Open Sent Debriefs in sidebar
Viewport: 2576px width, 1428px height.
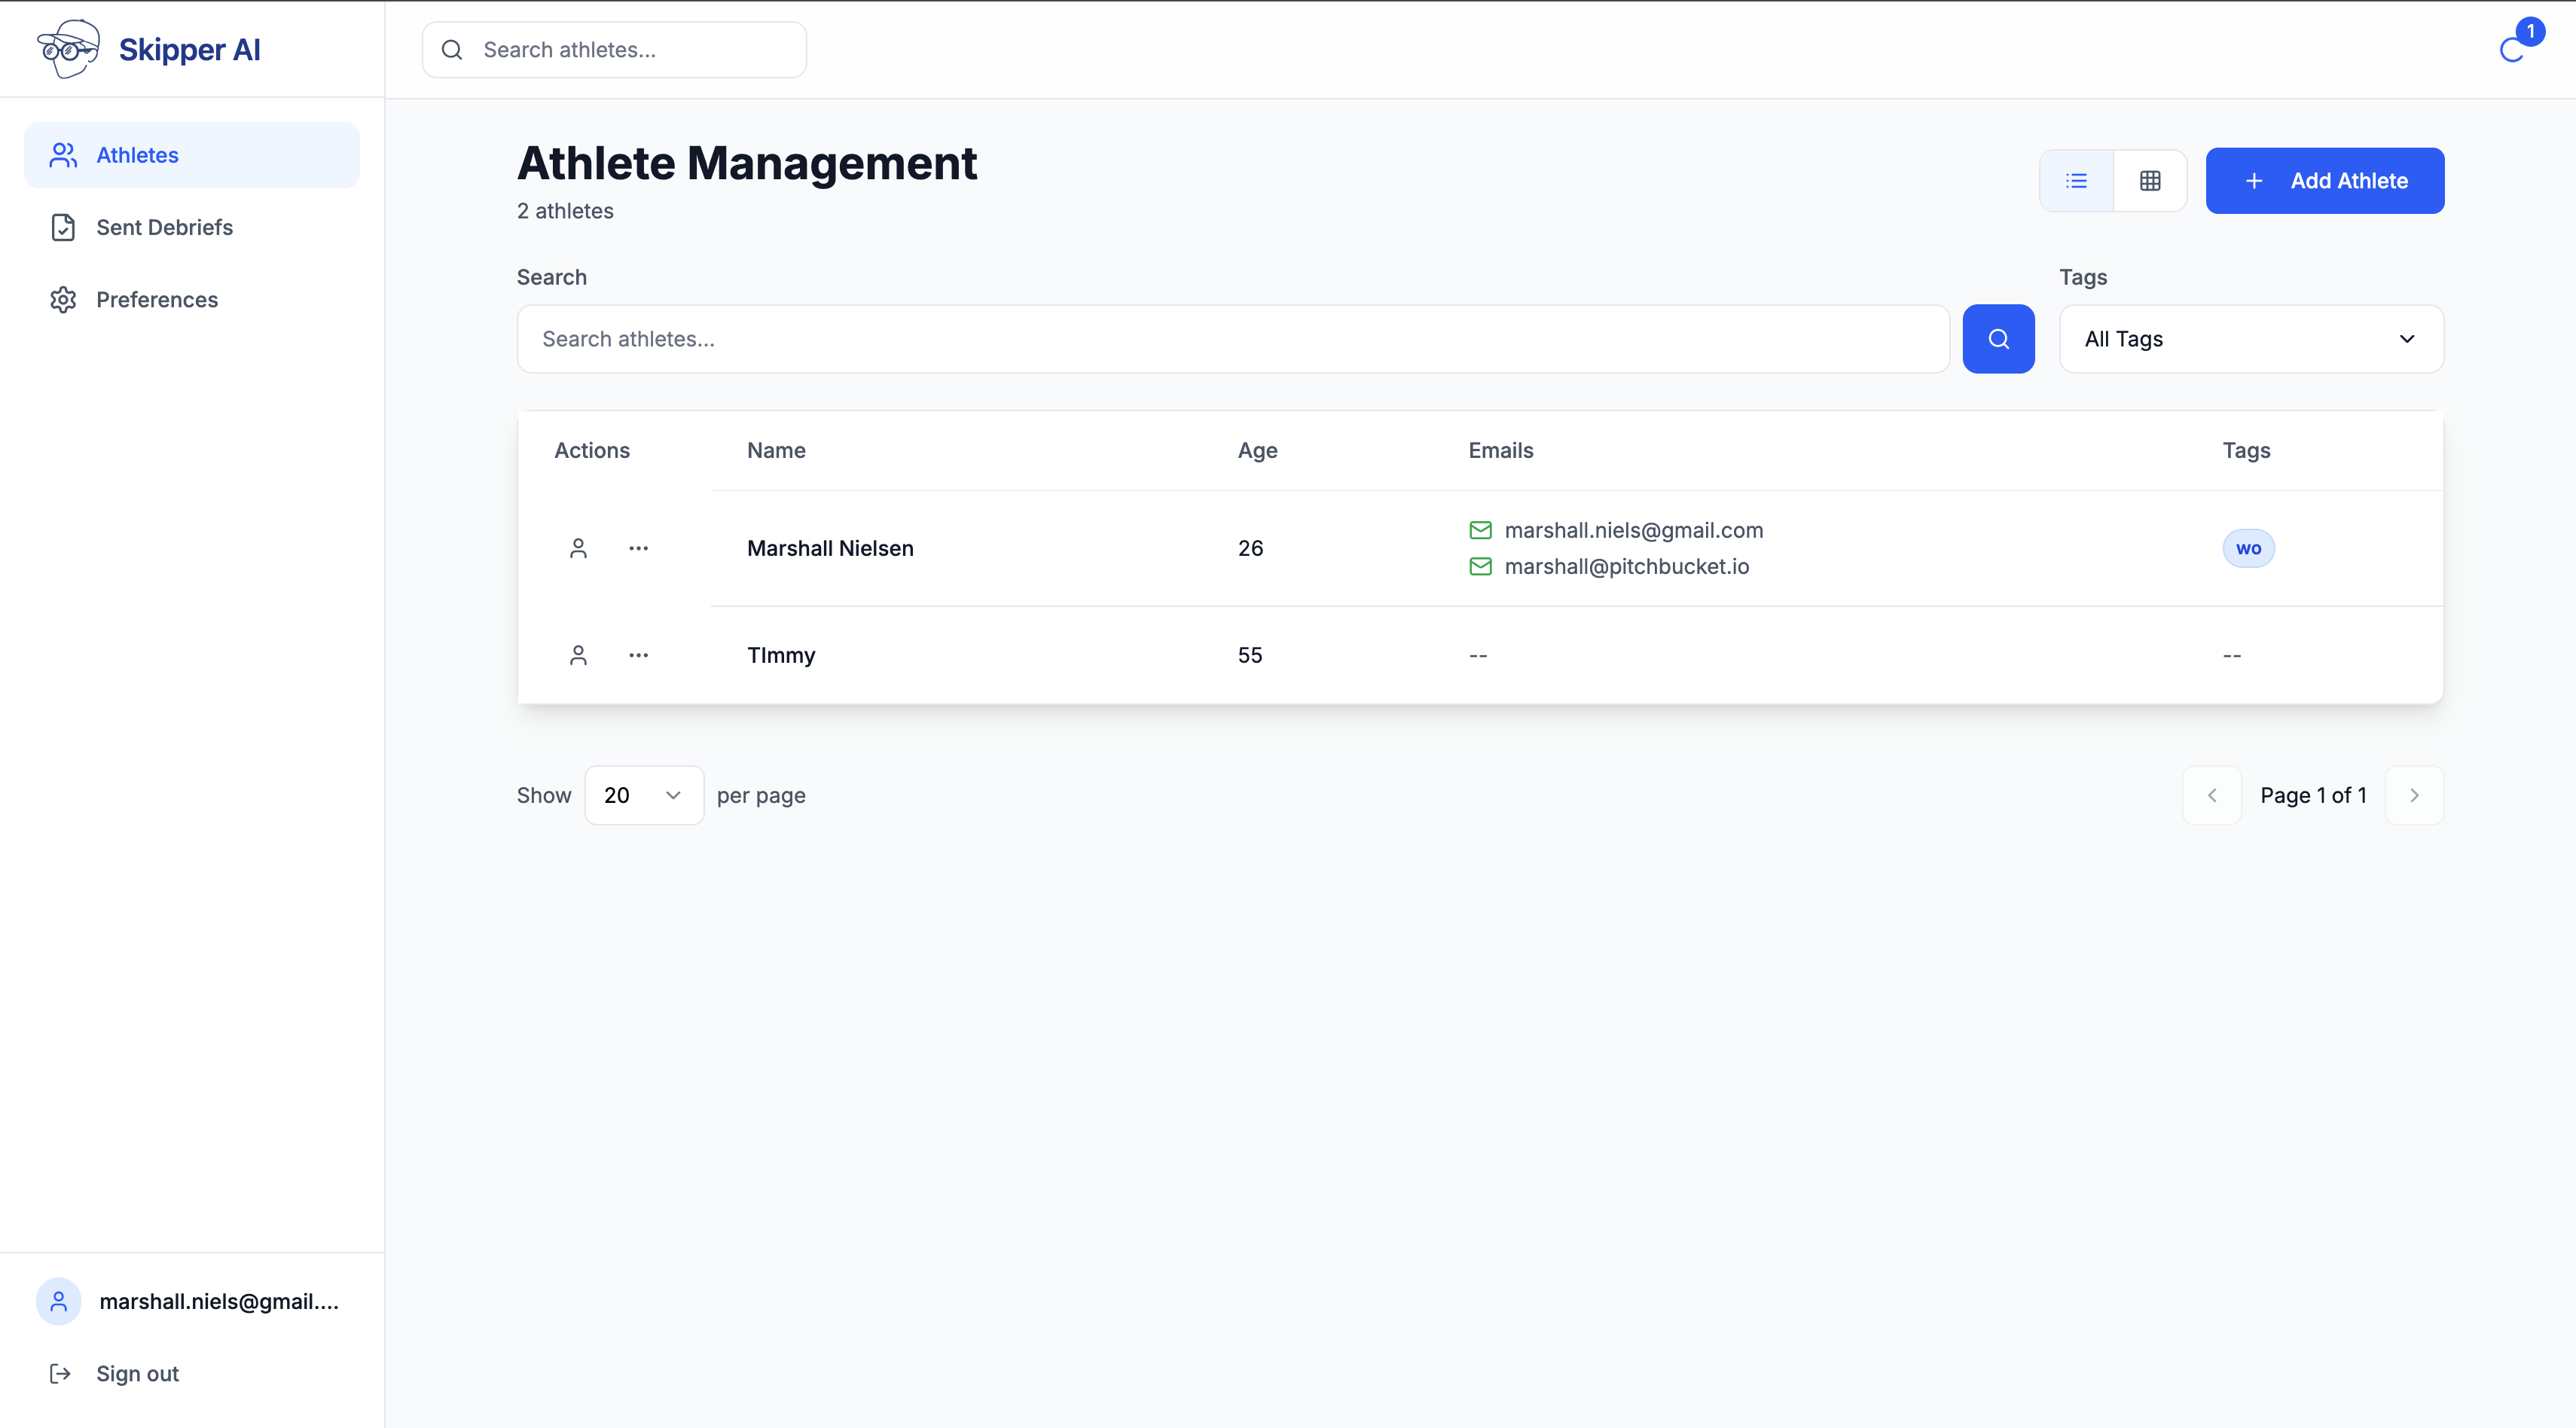tap(164, 227)
